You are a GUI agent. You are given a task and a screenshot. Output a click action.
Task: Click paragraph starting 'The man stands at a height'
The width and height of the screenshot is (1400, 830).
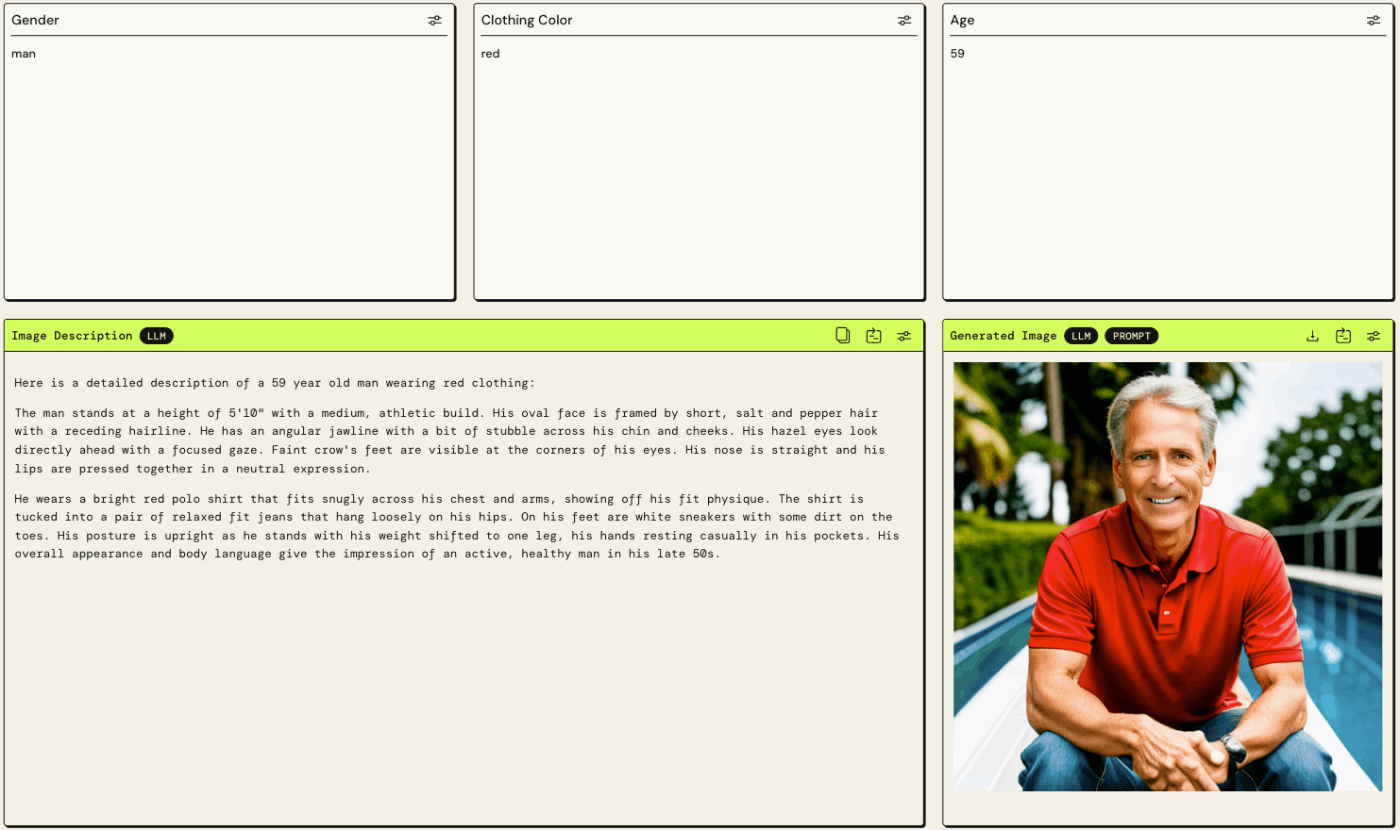click(x=450, y=441)
